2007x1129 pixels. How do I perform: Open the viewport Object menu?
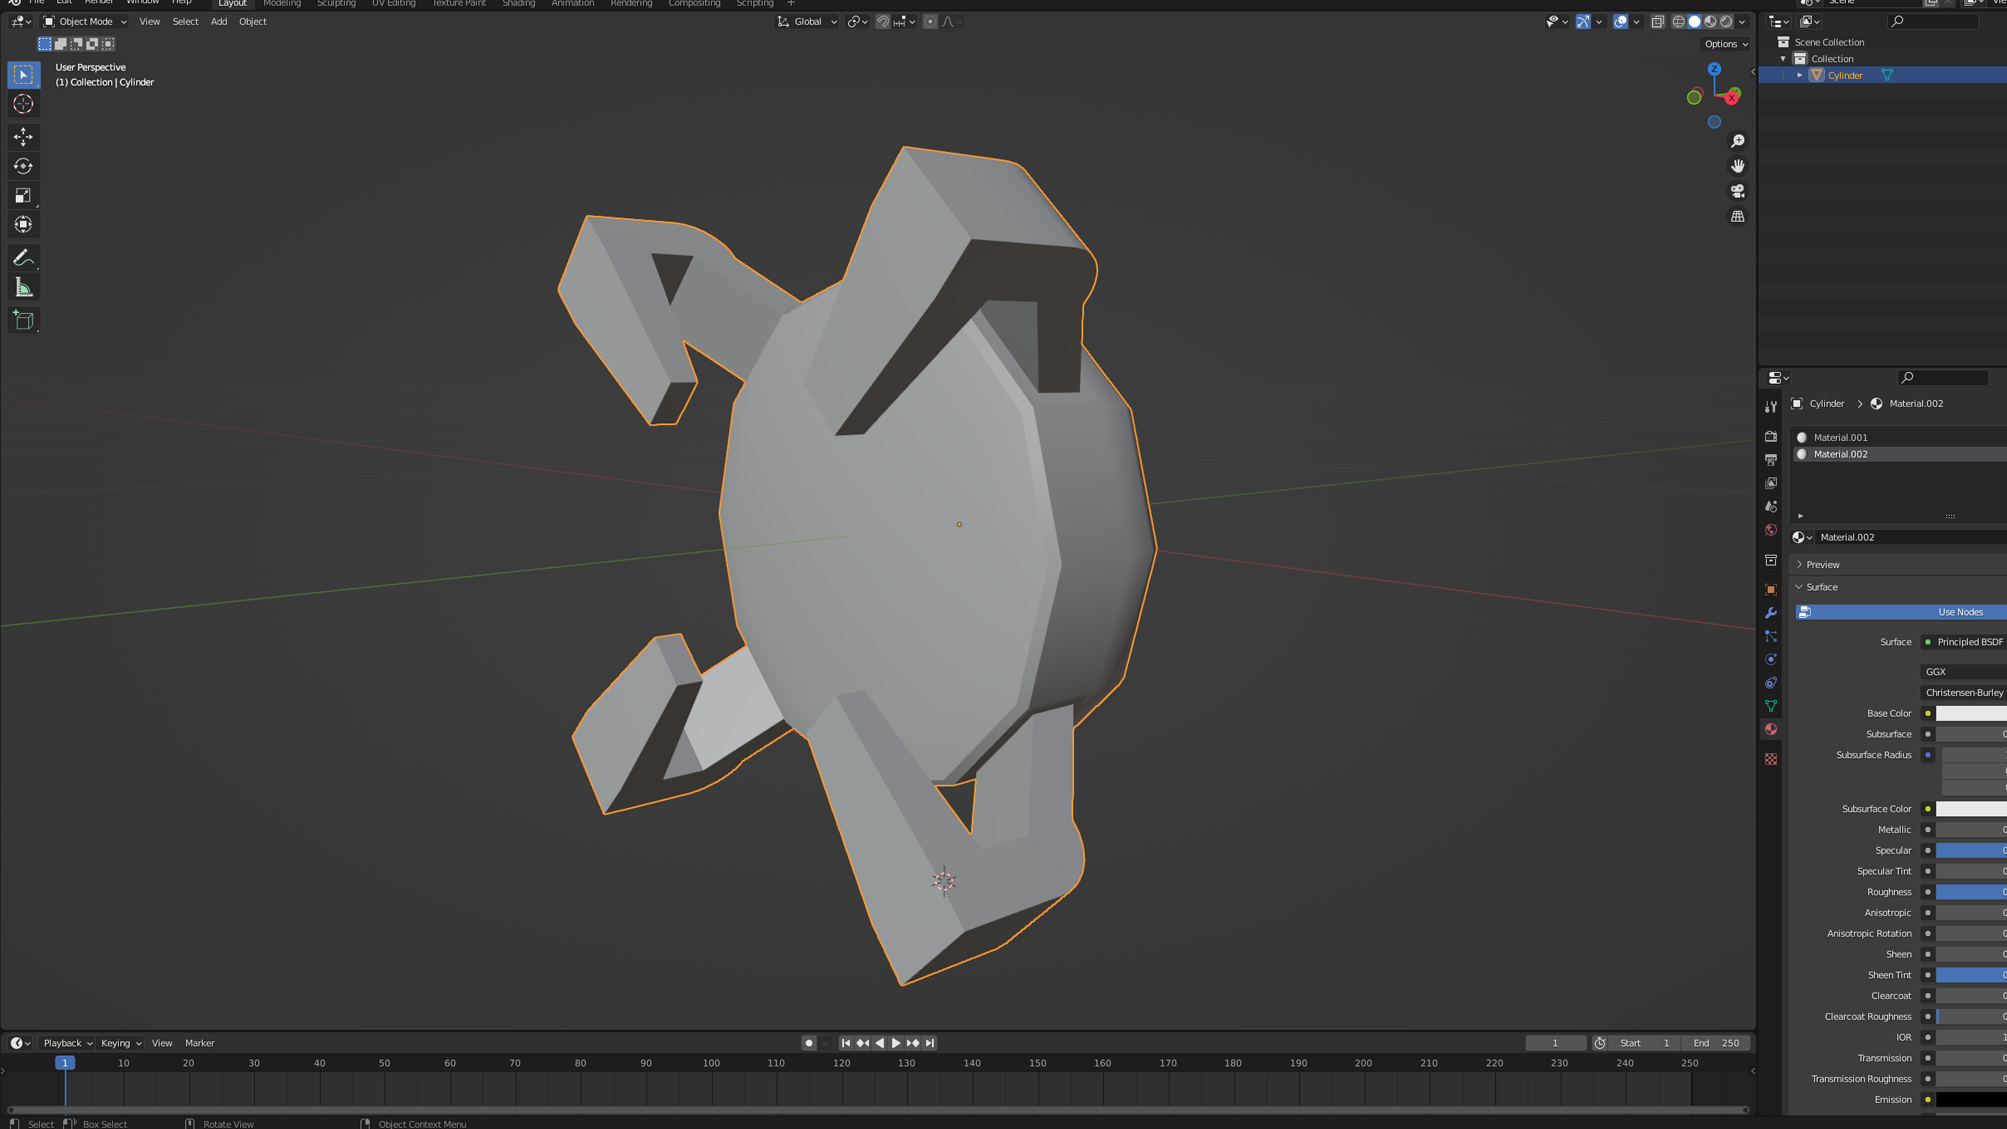tap(252, 21)
